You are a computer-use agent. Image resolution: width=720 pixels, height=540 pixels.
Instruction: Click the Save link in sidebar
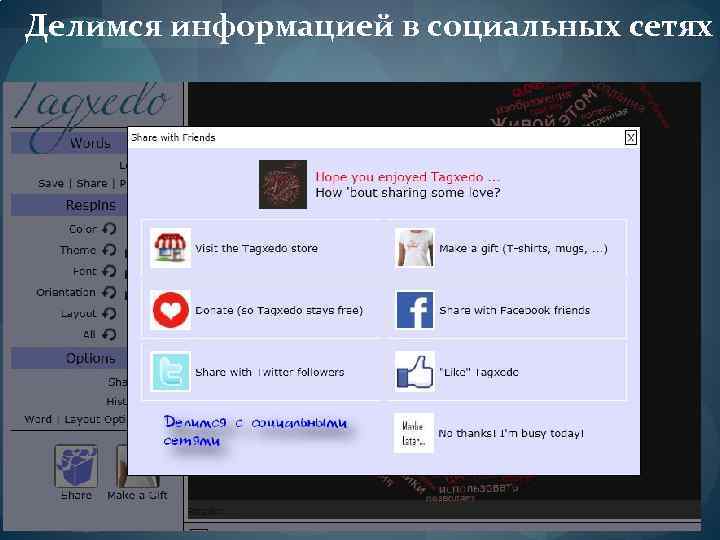tap(51, 184)
